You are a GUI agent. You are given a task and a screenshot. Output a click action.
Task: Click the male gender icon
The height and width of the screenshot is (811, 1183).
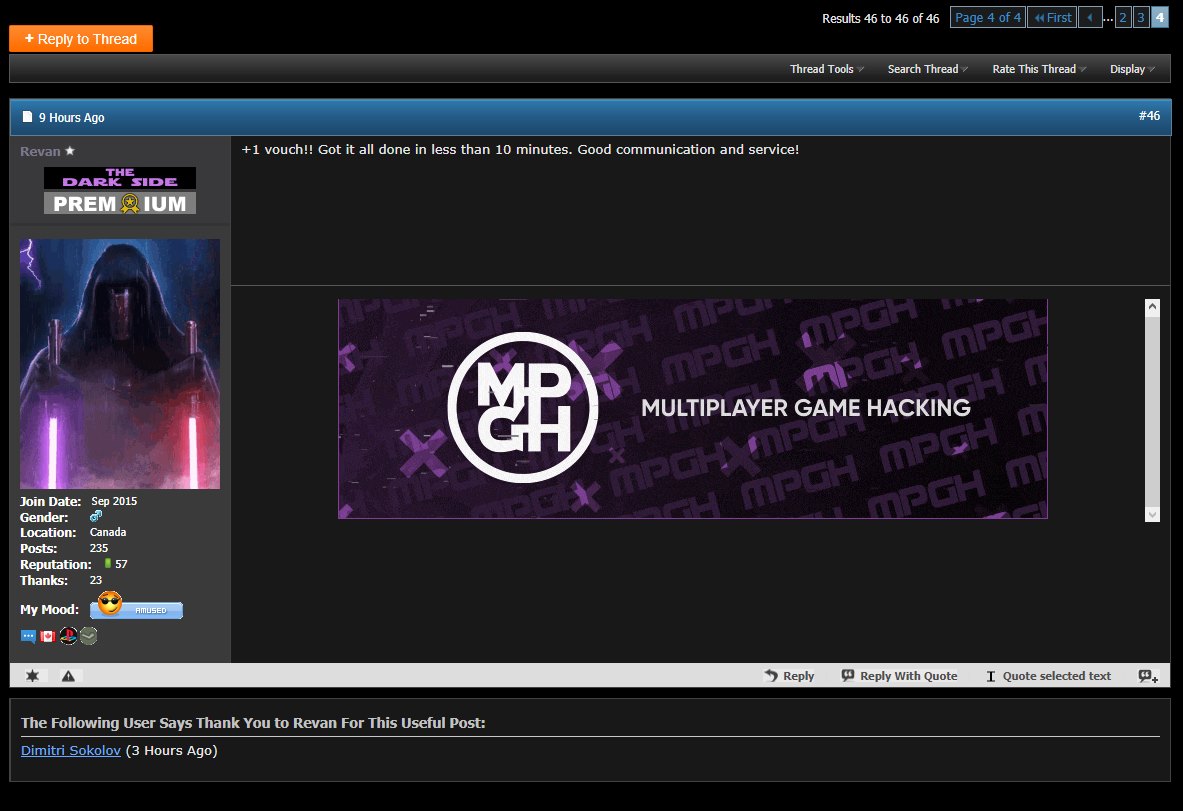[96, 516]
